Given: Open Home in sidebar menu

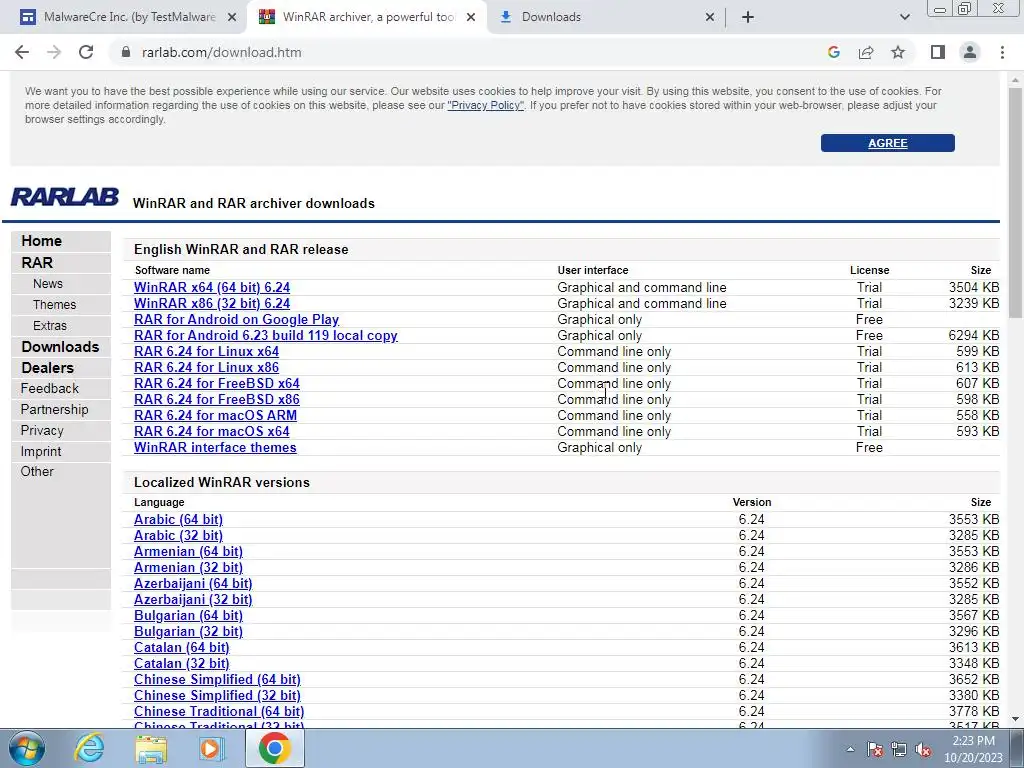Looking at the screenshot, I should click(41, 240).
